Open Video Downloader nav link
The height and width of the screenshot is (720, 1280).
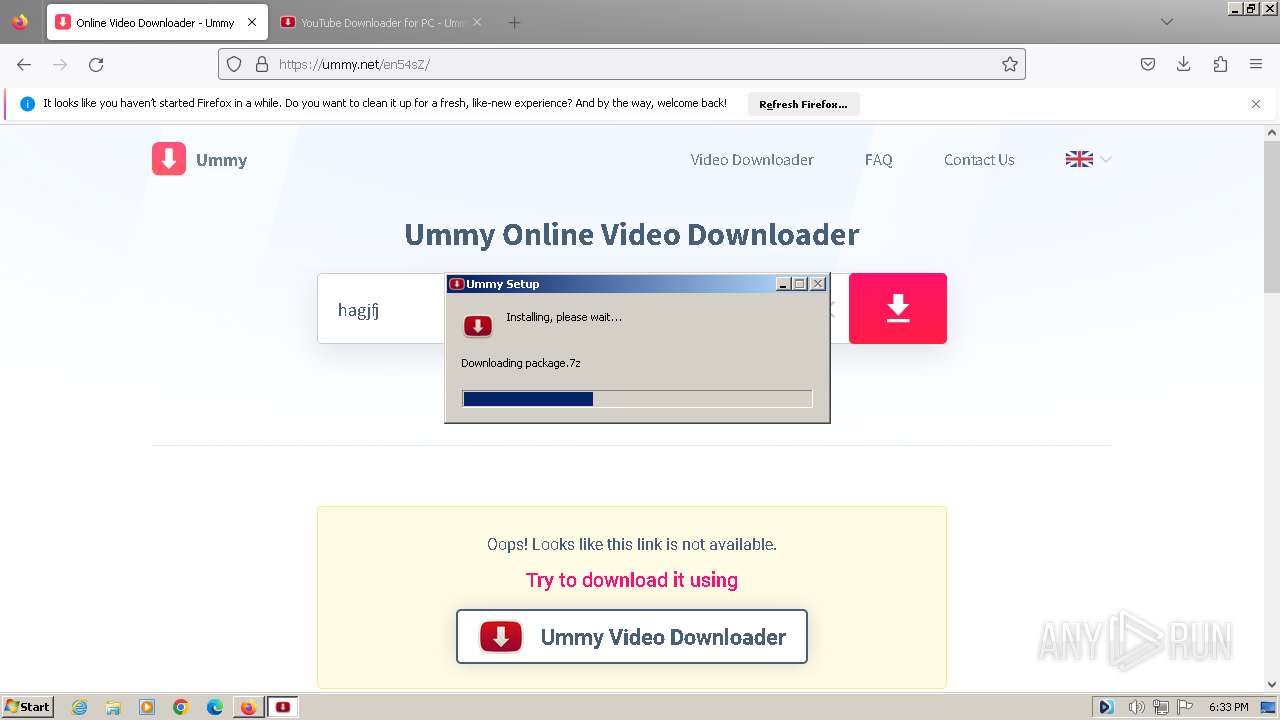(752, 160)
